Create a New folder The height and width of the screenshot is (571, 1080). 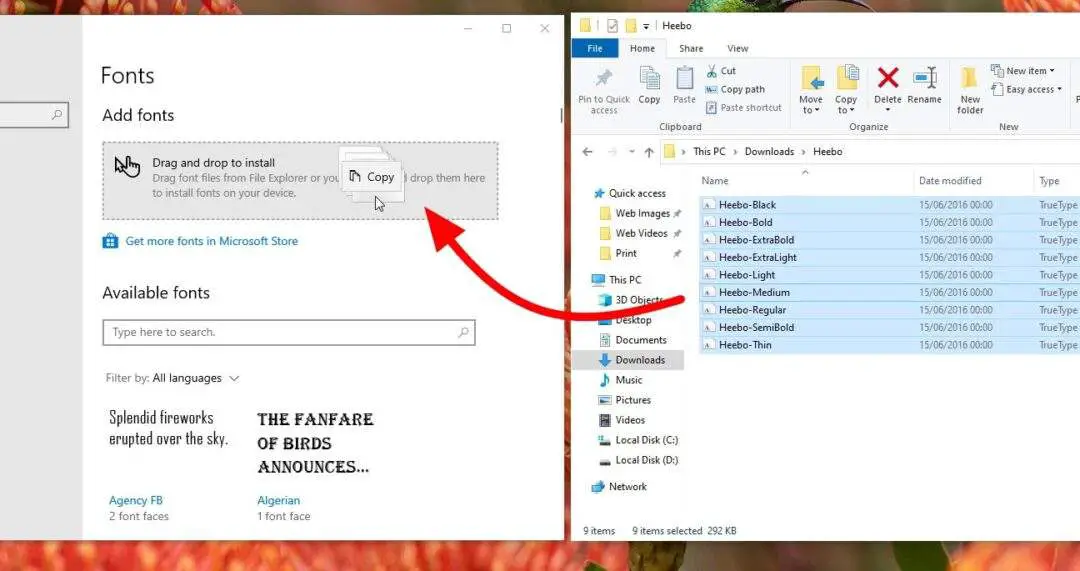pyautogui.click(x=970, y=91)
